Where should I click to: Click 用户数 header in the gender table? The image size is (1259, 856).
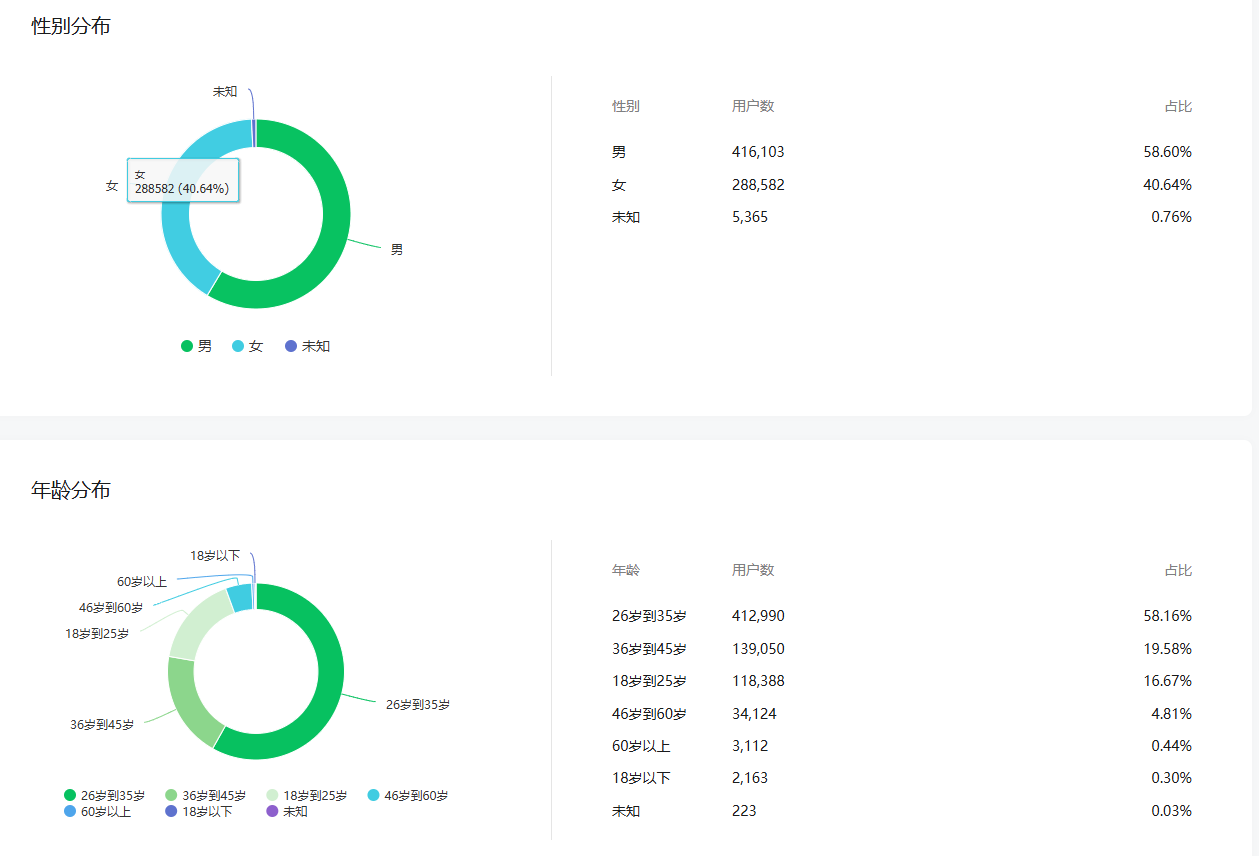point(753,106)
